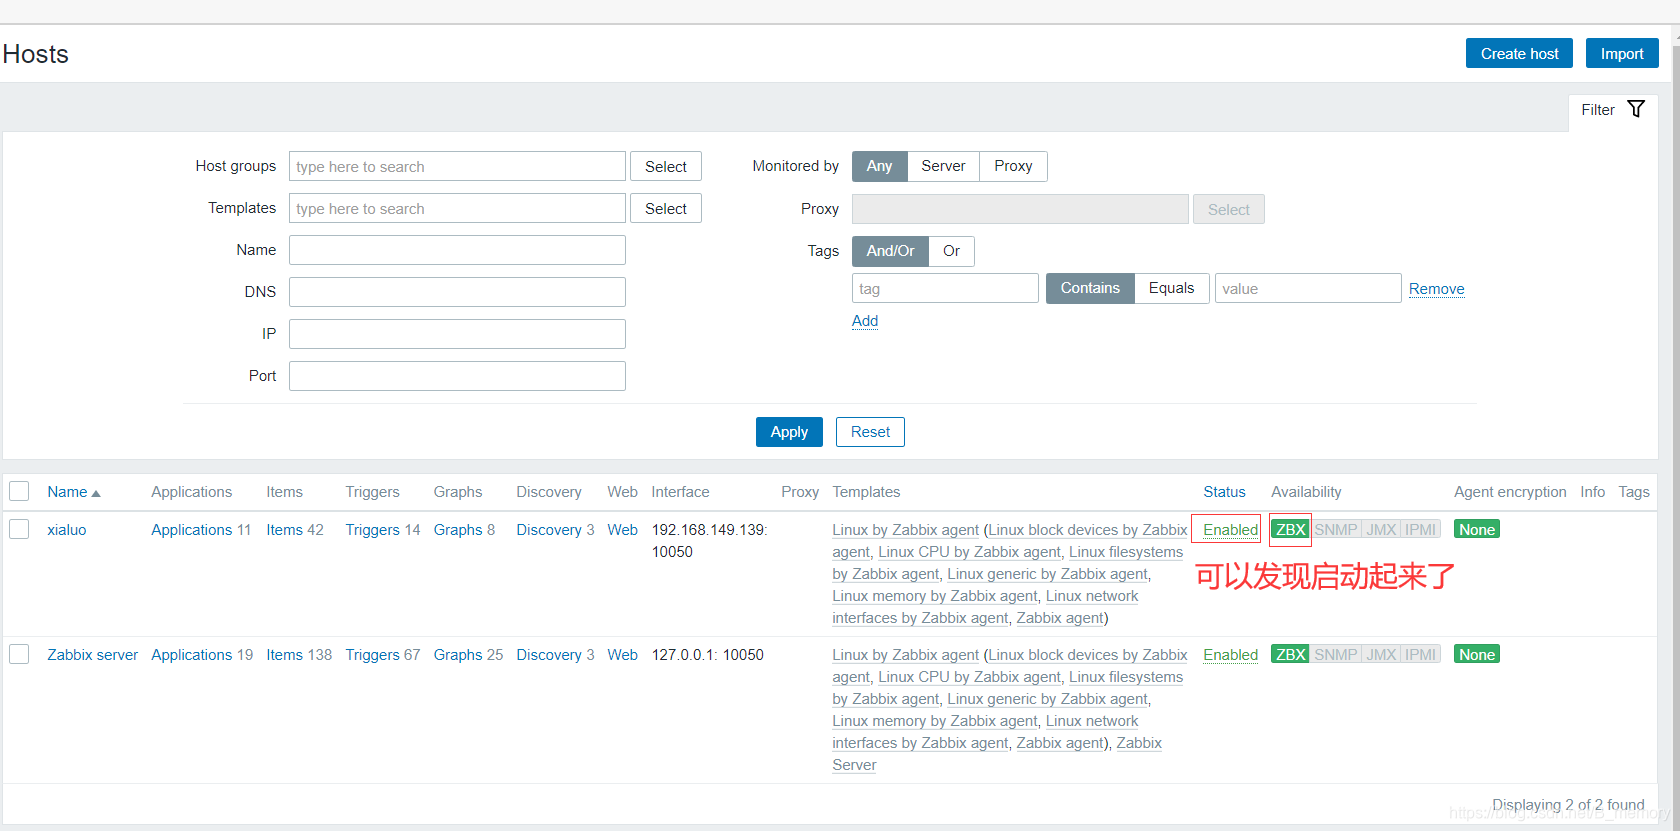The height and width of the screenshot is (831, 1680).
Task: Tick the Zabbix server host checkbox
Action: pos(19,654)
